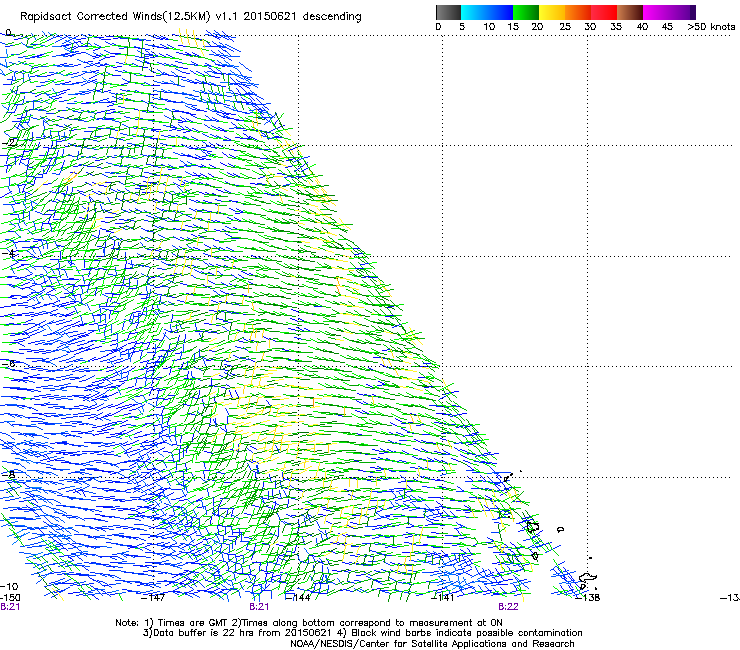740x650 pixels.
Task: Click the dark purple 45-50 knots legend swatch
Action: pos(682,12)
